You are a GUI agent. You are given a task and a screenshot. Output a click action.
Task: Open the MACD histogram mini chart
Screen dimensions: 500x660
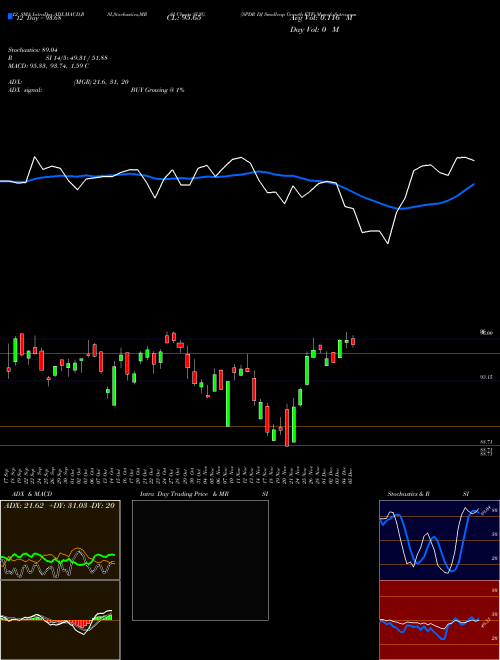click(60, 620)
